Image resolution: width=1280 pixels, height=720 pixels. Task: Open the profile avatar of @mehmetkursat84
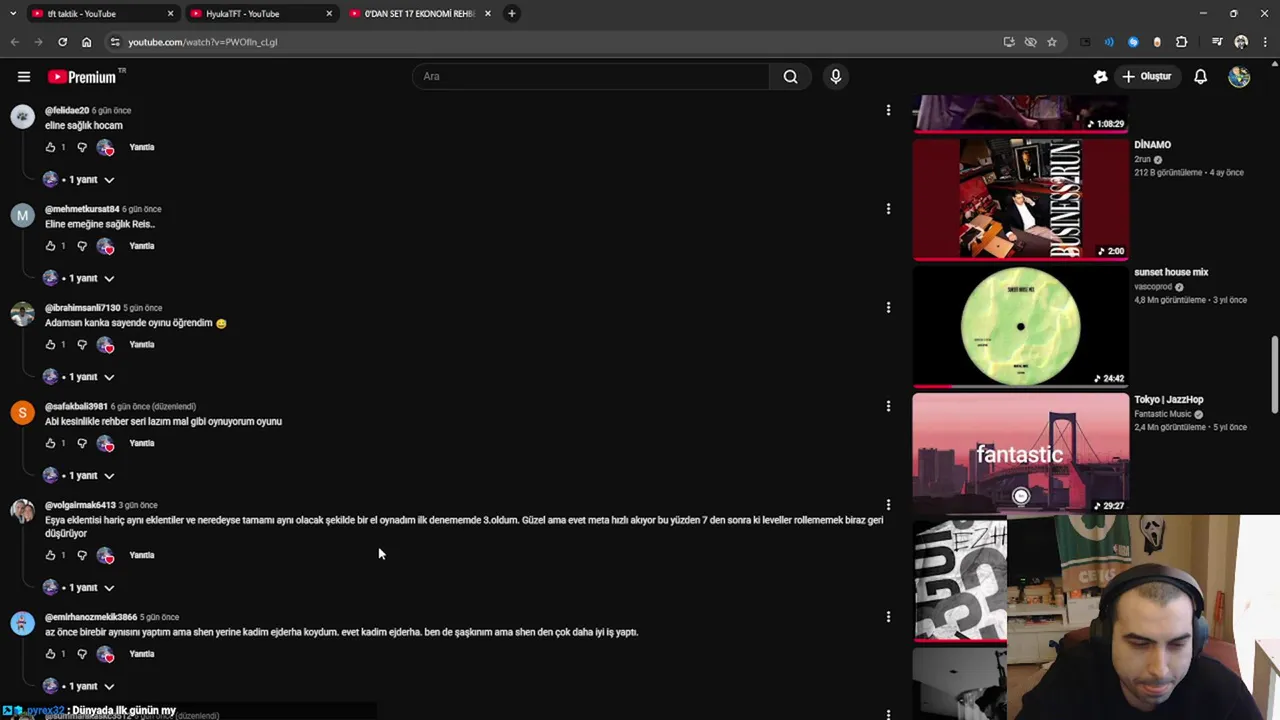(22, 216)
